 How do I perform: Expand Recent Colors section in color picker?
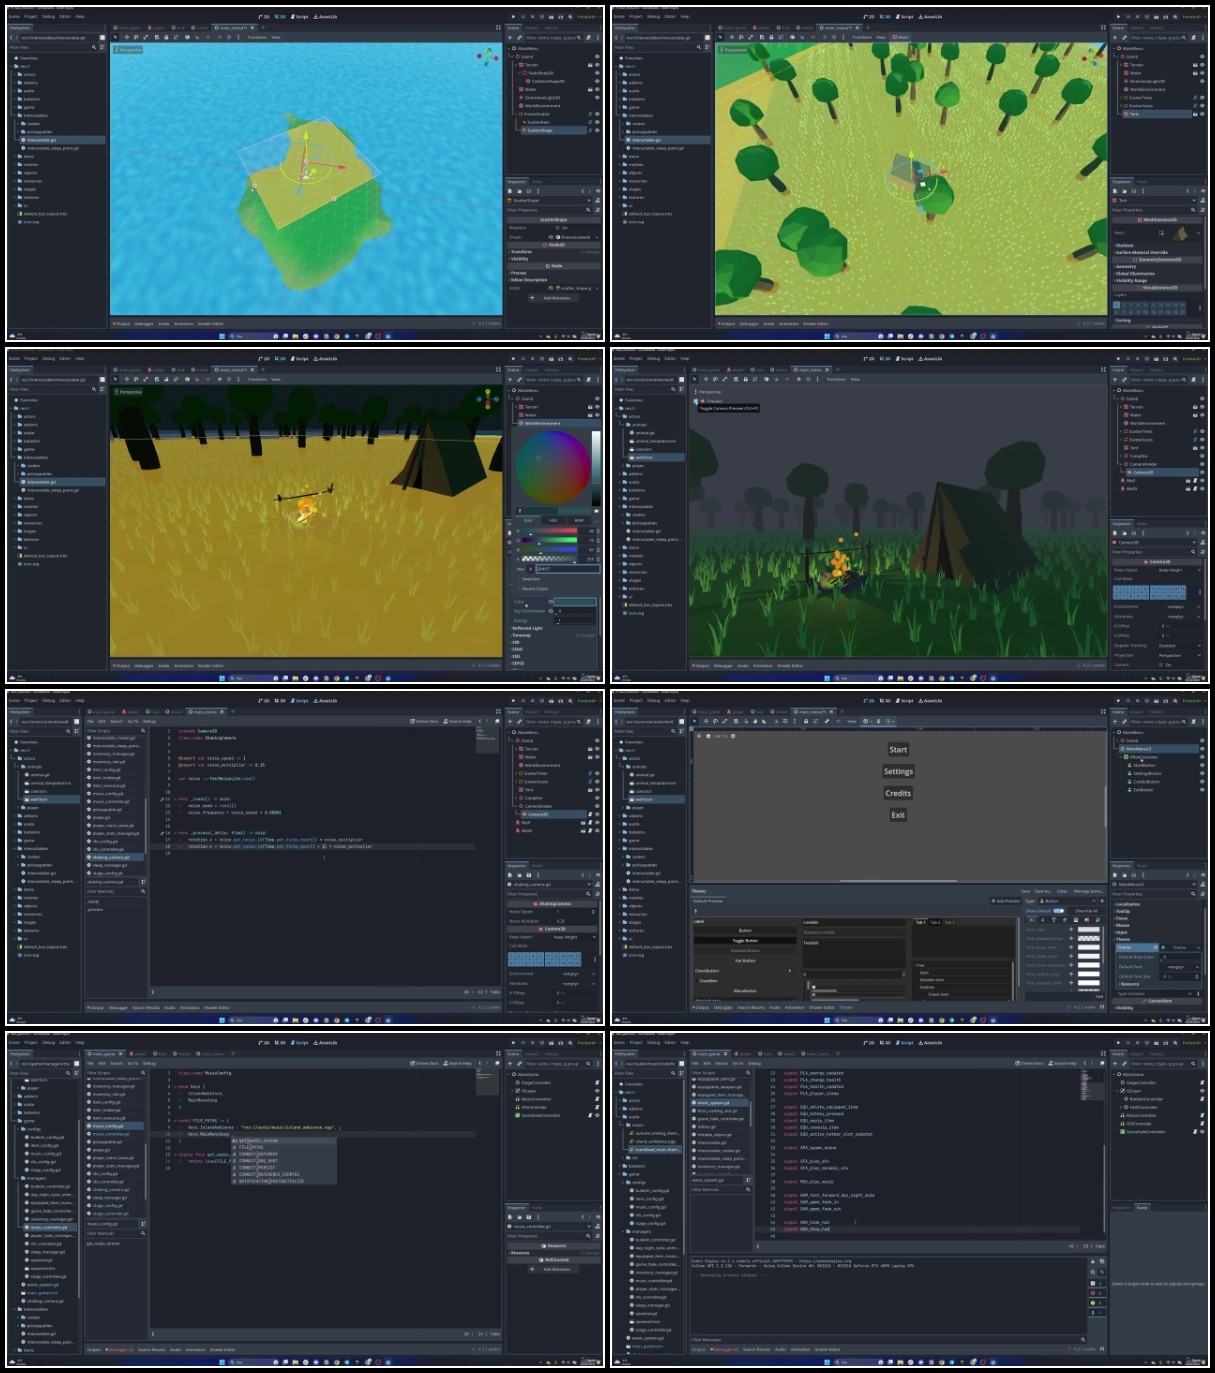(x=533, y=588)
